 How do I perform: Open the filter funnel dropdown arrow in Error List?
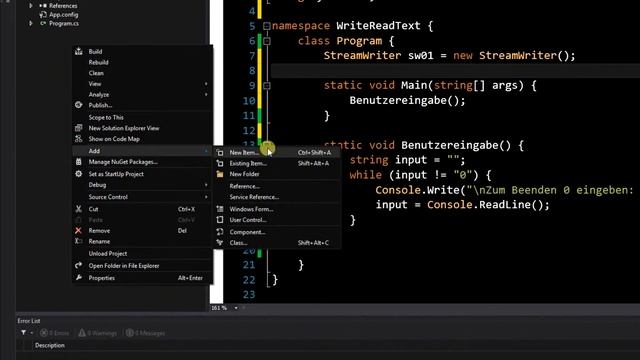32,333
